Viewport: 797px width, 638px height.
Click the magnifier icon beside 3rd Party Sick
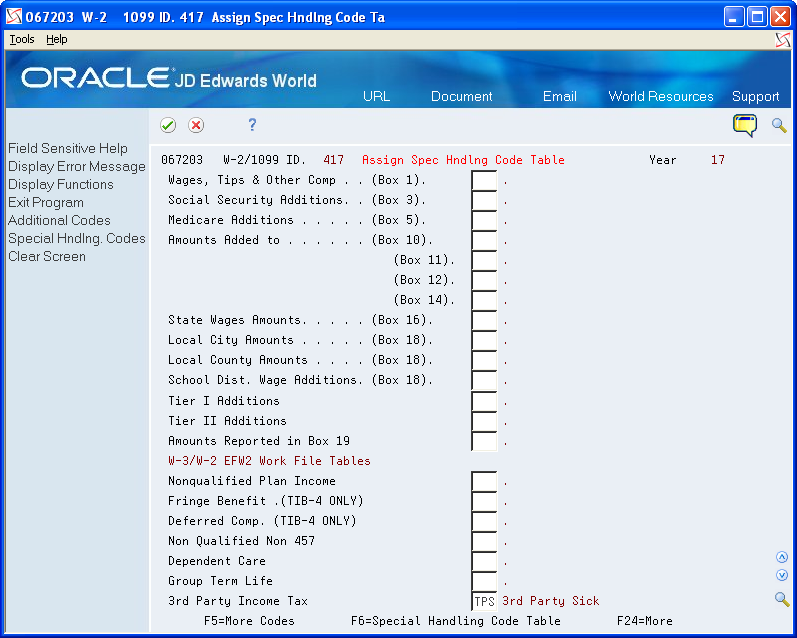point(782,599)
